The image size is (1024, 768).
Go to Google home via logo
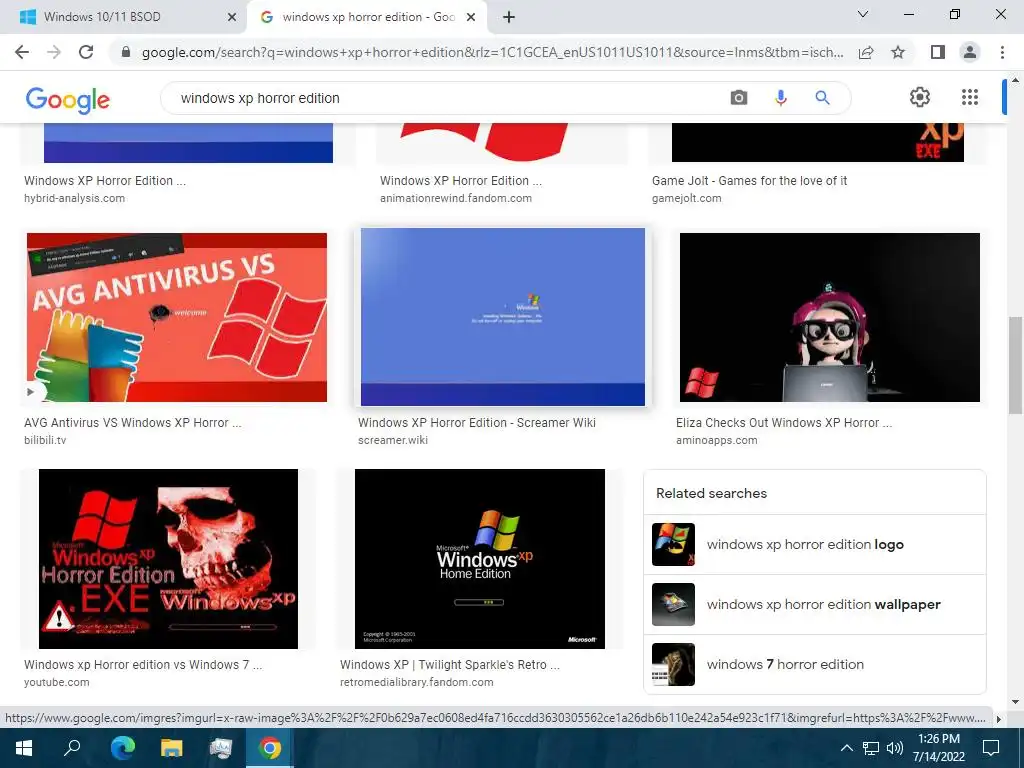point(67,99)
